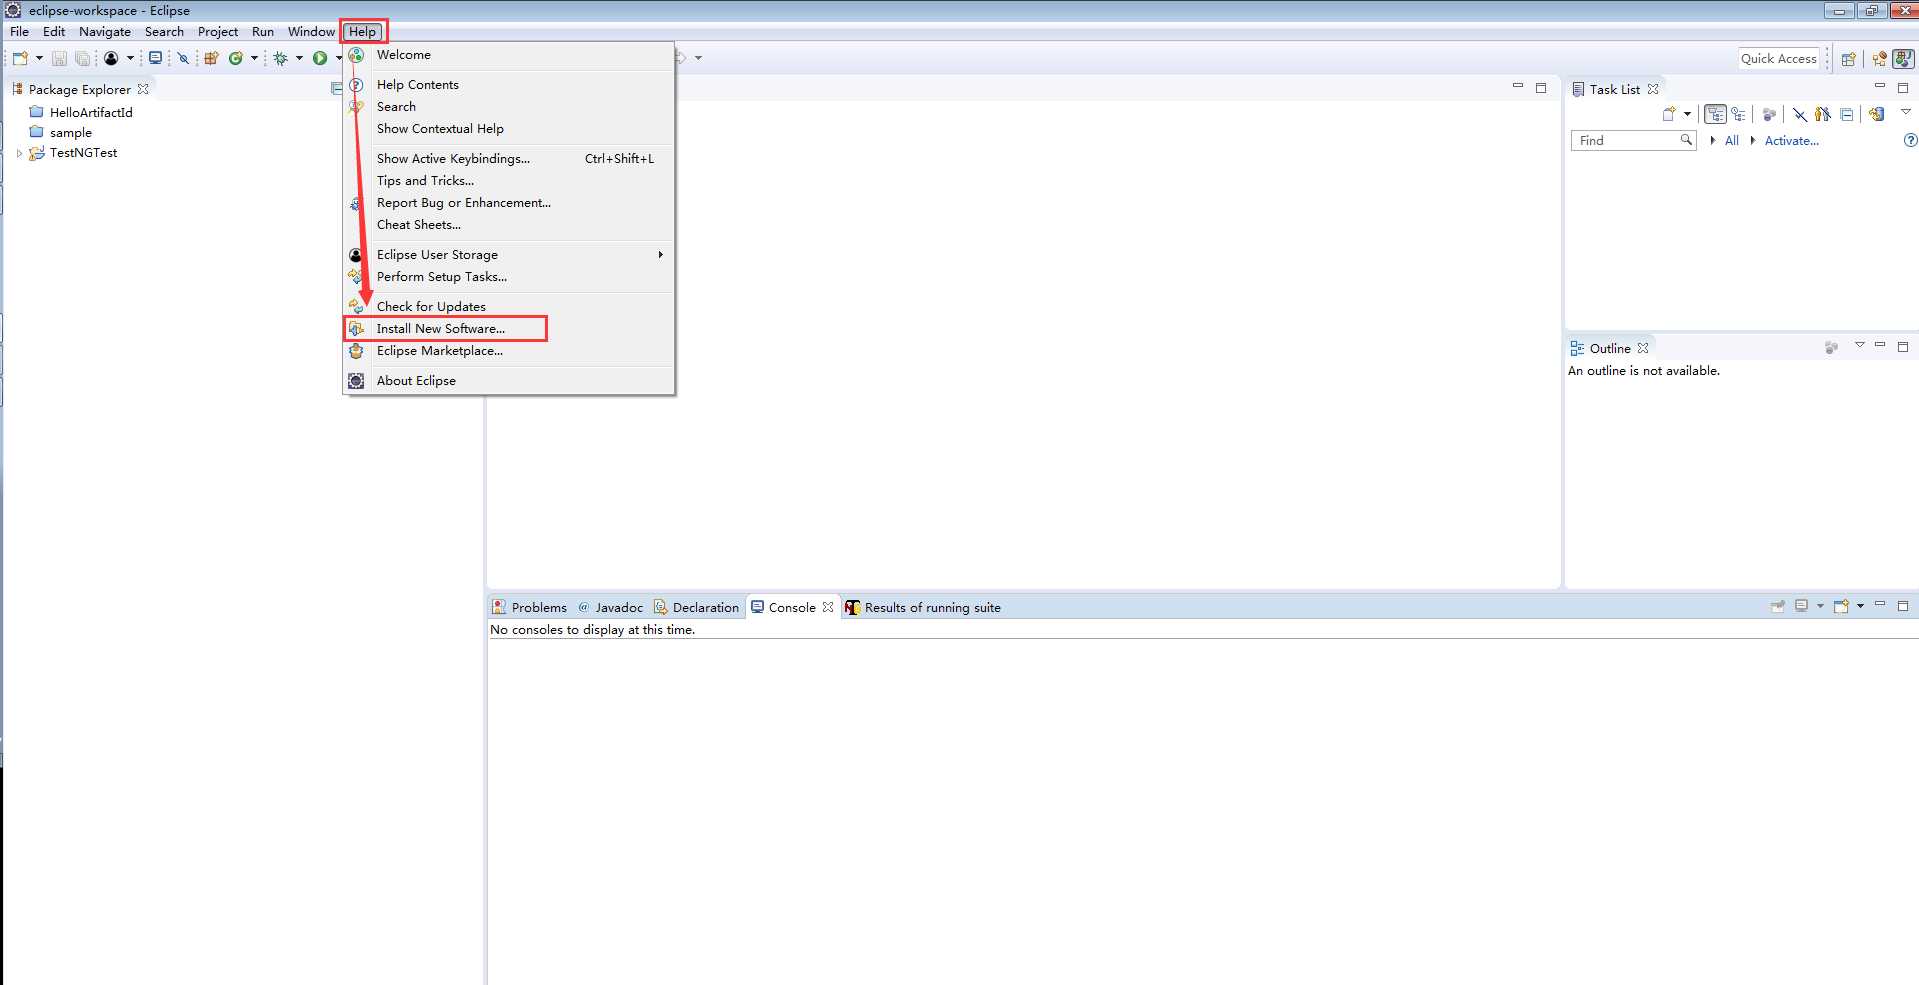This screenshot has height=985, width=1919.
Task: Click the Outline focus on active task icon
Action: click(1831, 348)
